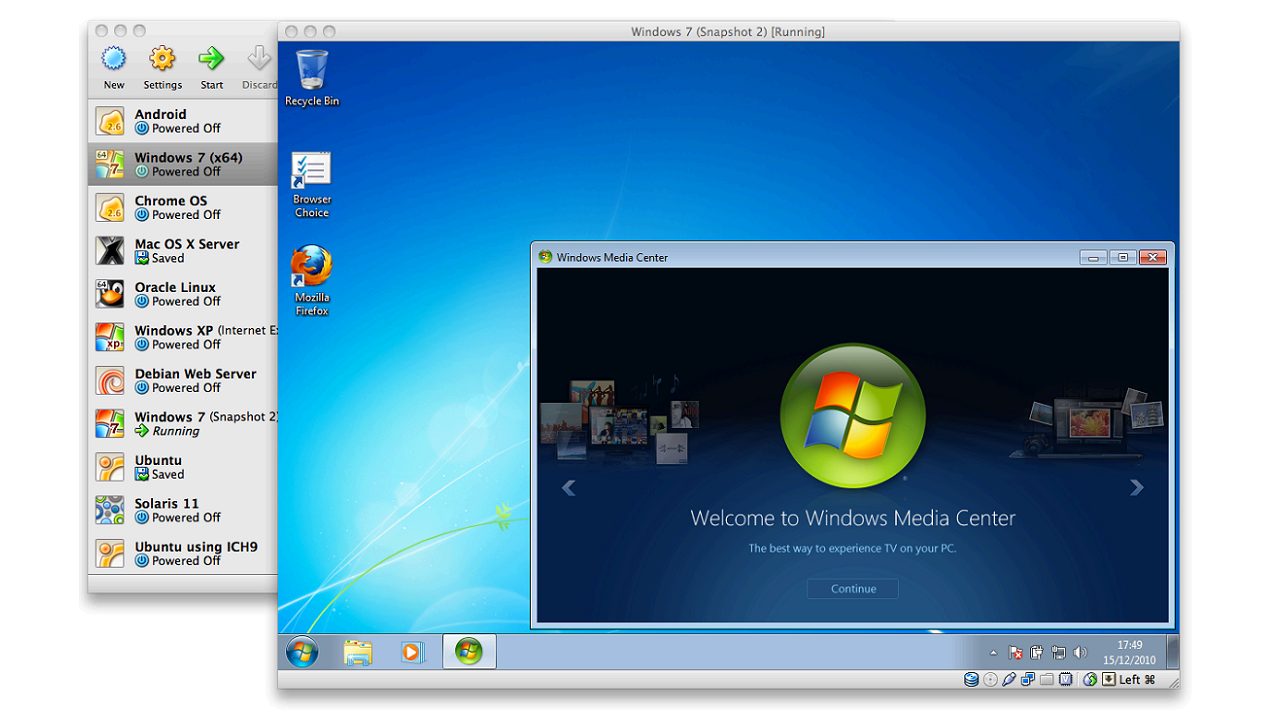The image size is (1280, 720).
Task: Open Windows Explorer from the guest taskbar
Action: pos(358,652)
